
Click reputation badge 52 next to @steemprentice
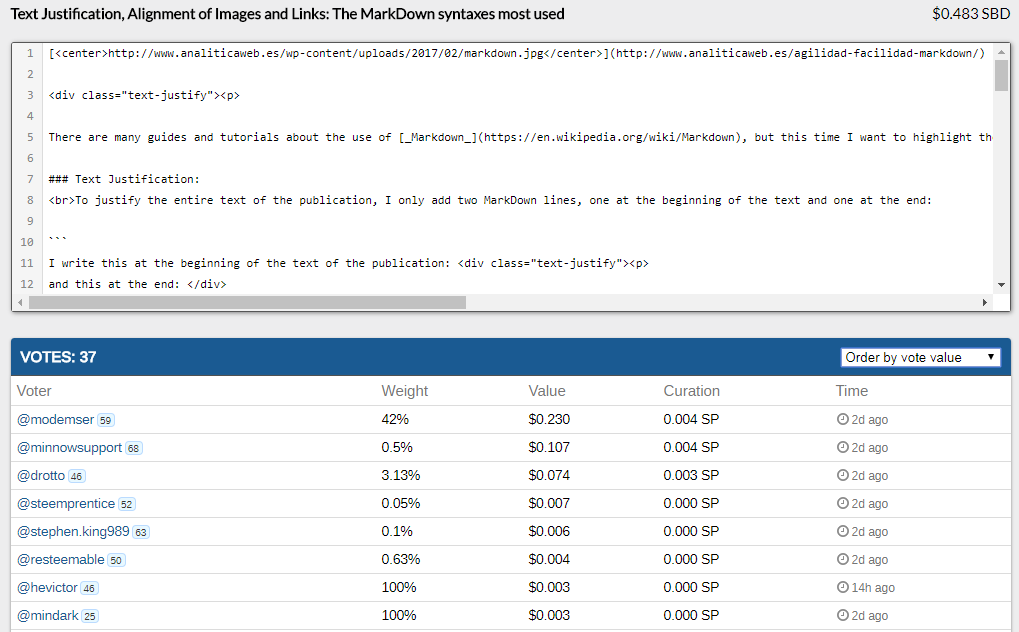pos(126,505)
